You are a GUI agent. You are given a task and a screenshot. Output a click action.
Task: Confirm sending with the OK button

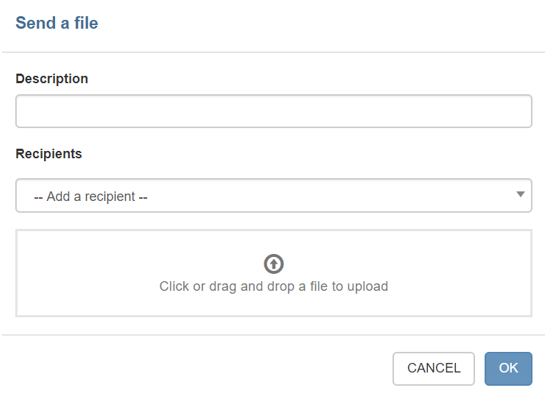[x=508, y=369]
